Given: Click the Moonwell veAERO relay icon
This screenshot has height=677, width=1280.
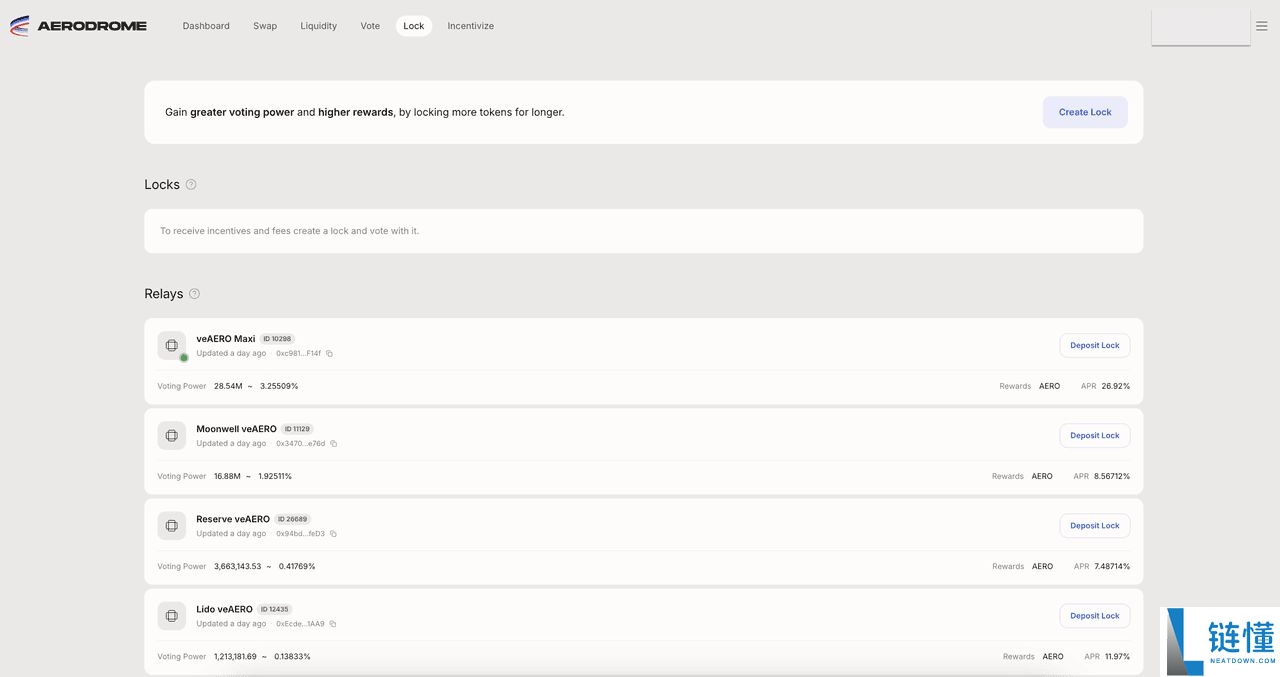Looking at the screenshot, I should pyautogui.click(x=171, y=435).
